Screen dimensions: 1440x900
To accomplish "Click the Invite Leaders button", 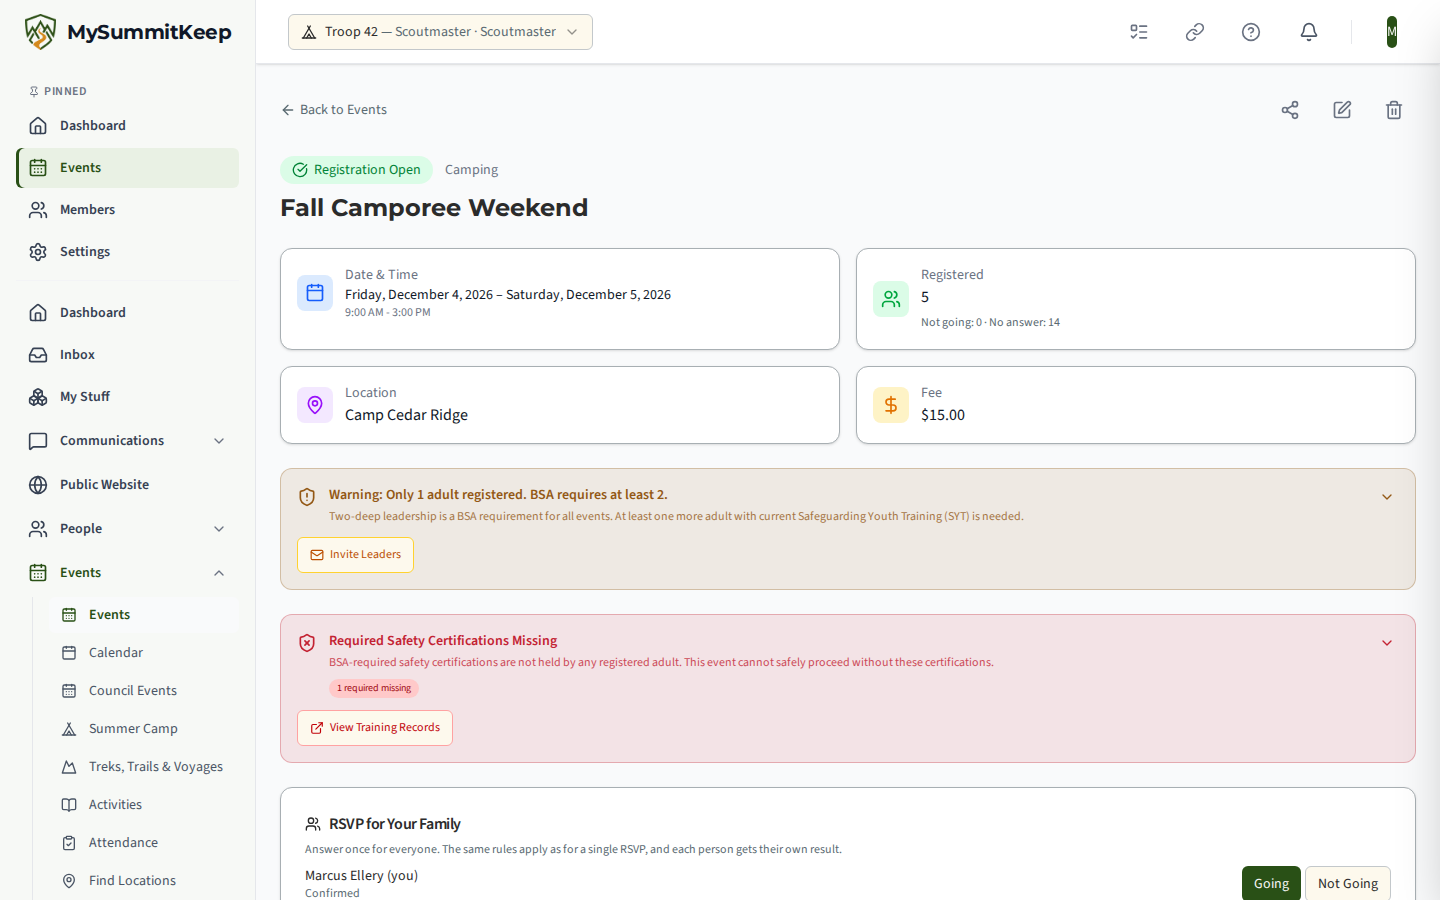I will point(355,555).
